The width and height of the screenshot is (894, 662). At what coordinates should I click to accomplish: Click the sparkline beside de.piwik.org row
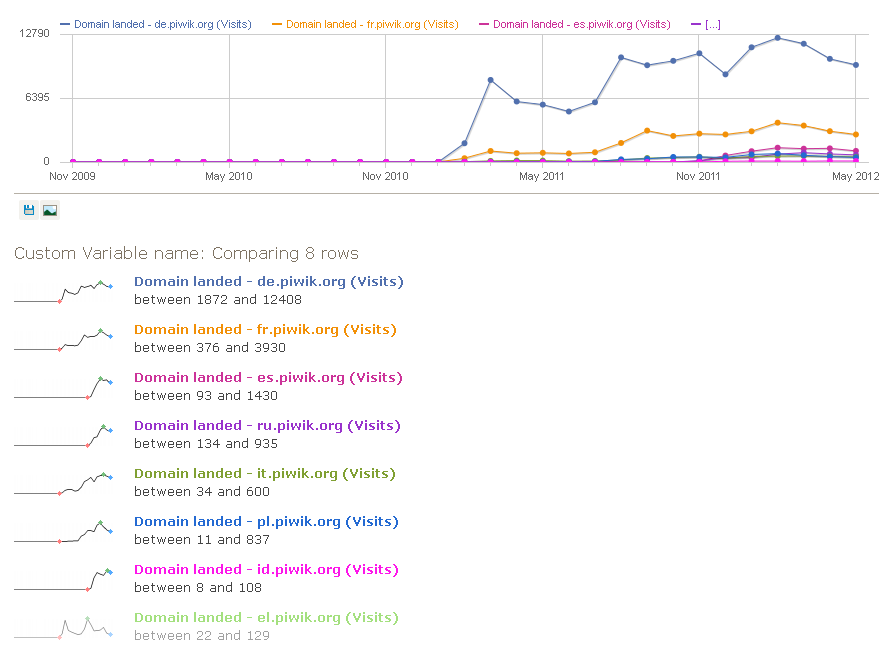(x=62, y=290)
